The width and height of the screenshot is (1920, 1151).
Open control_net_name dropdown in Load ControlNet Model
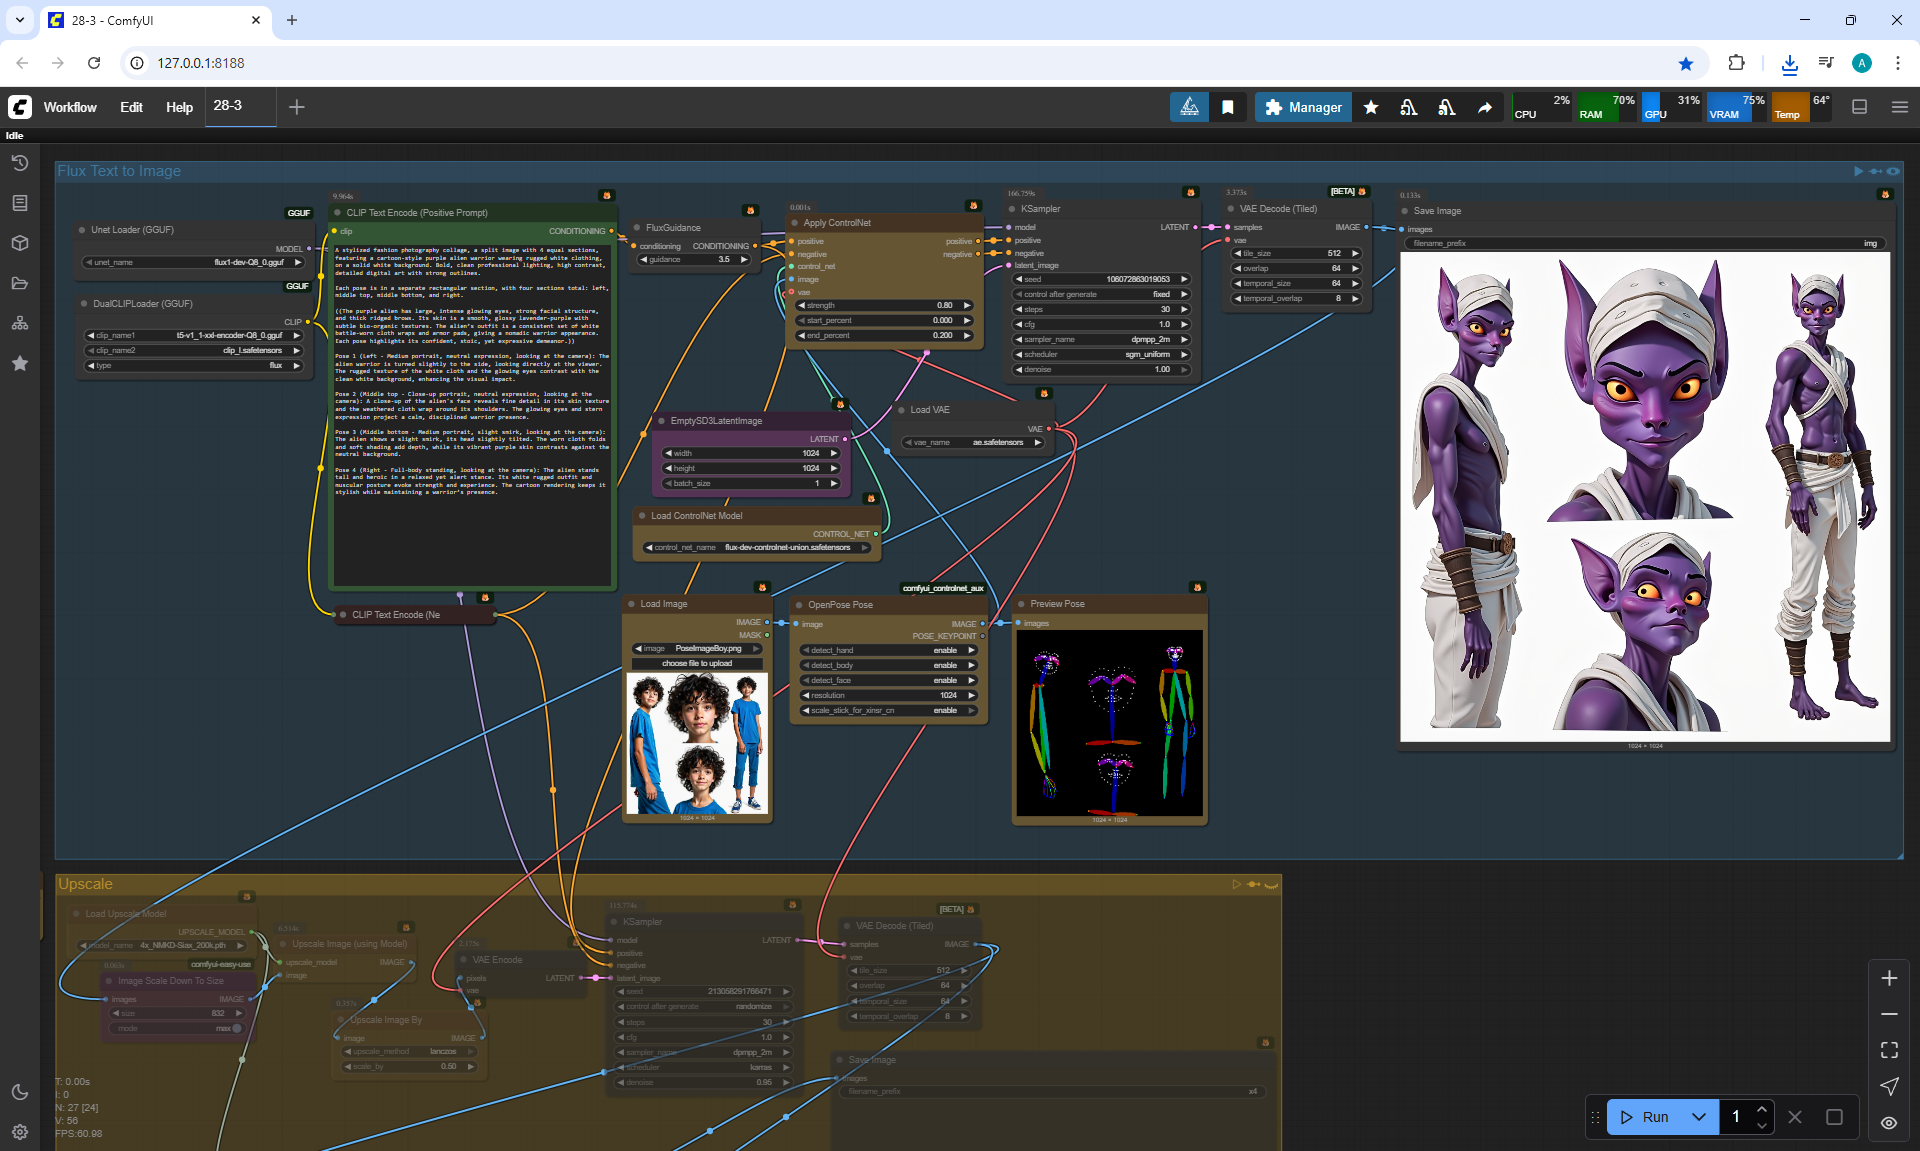pos(755,547)
